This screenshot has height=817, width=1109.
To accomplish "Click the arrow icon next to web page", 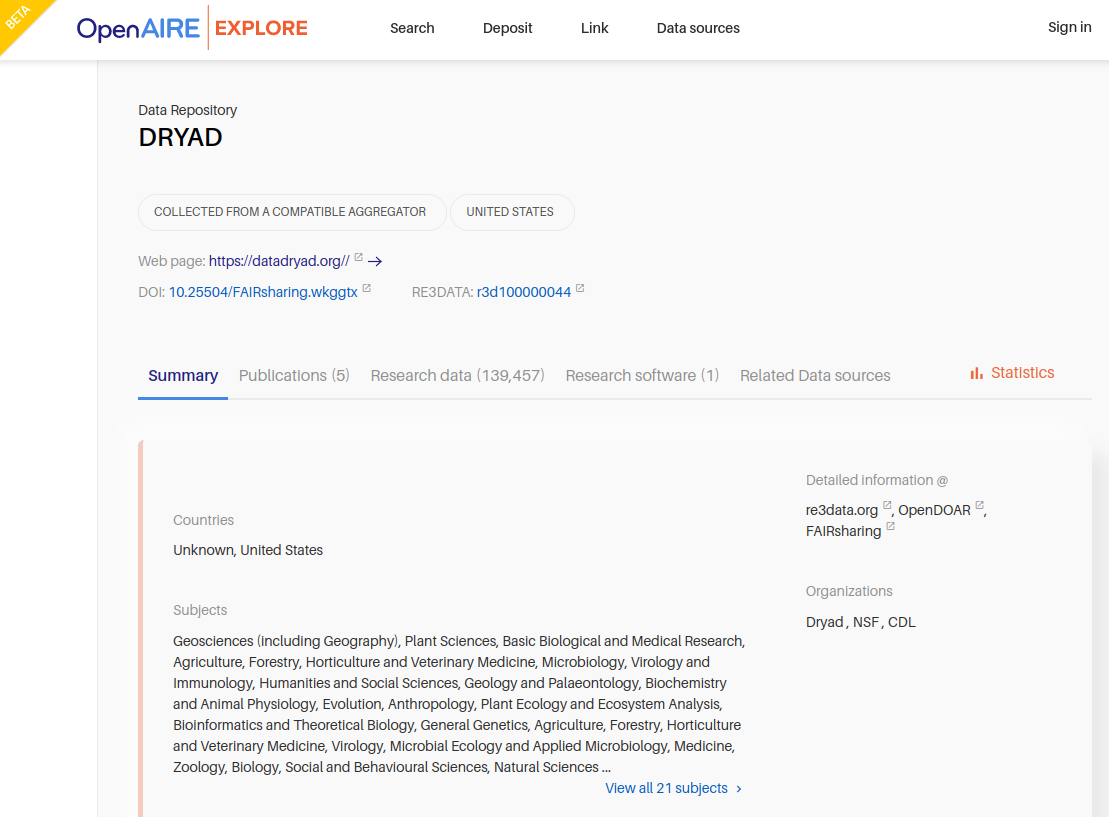I will tap(375, 262).
